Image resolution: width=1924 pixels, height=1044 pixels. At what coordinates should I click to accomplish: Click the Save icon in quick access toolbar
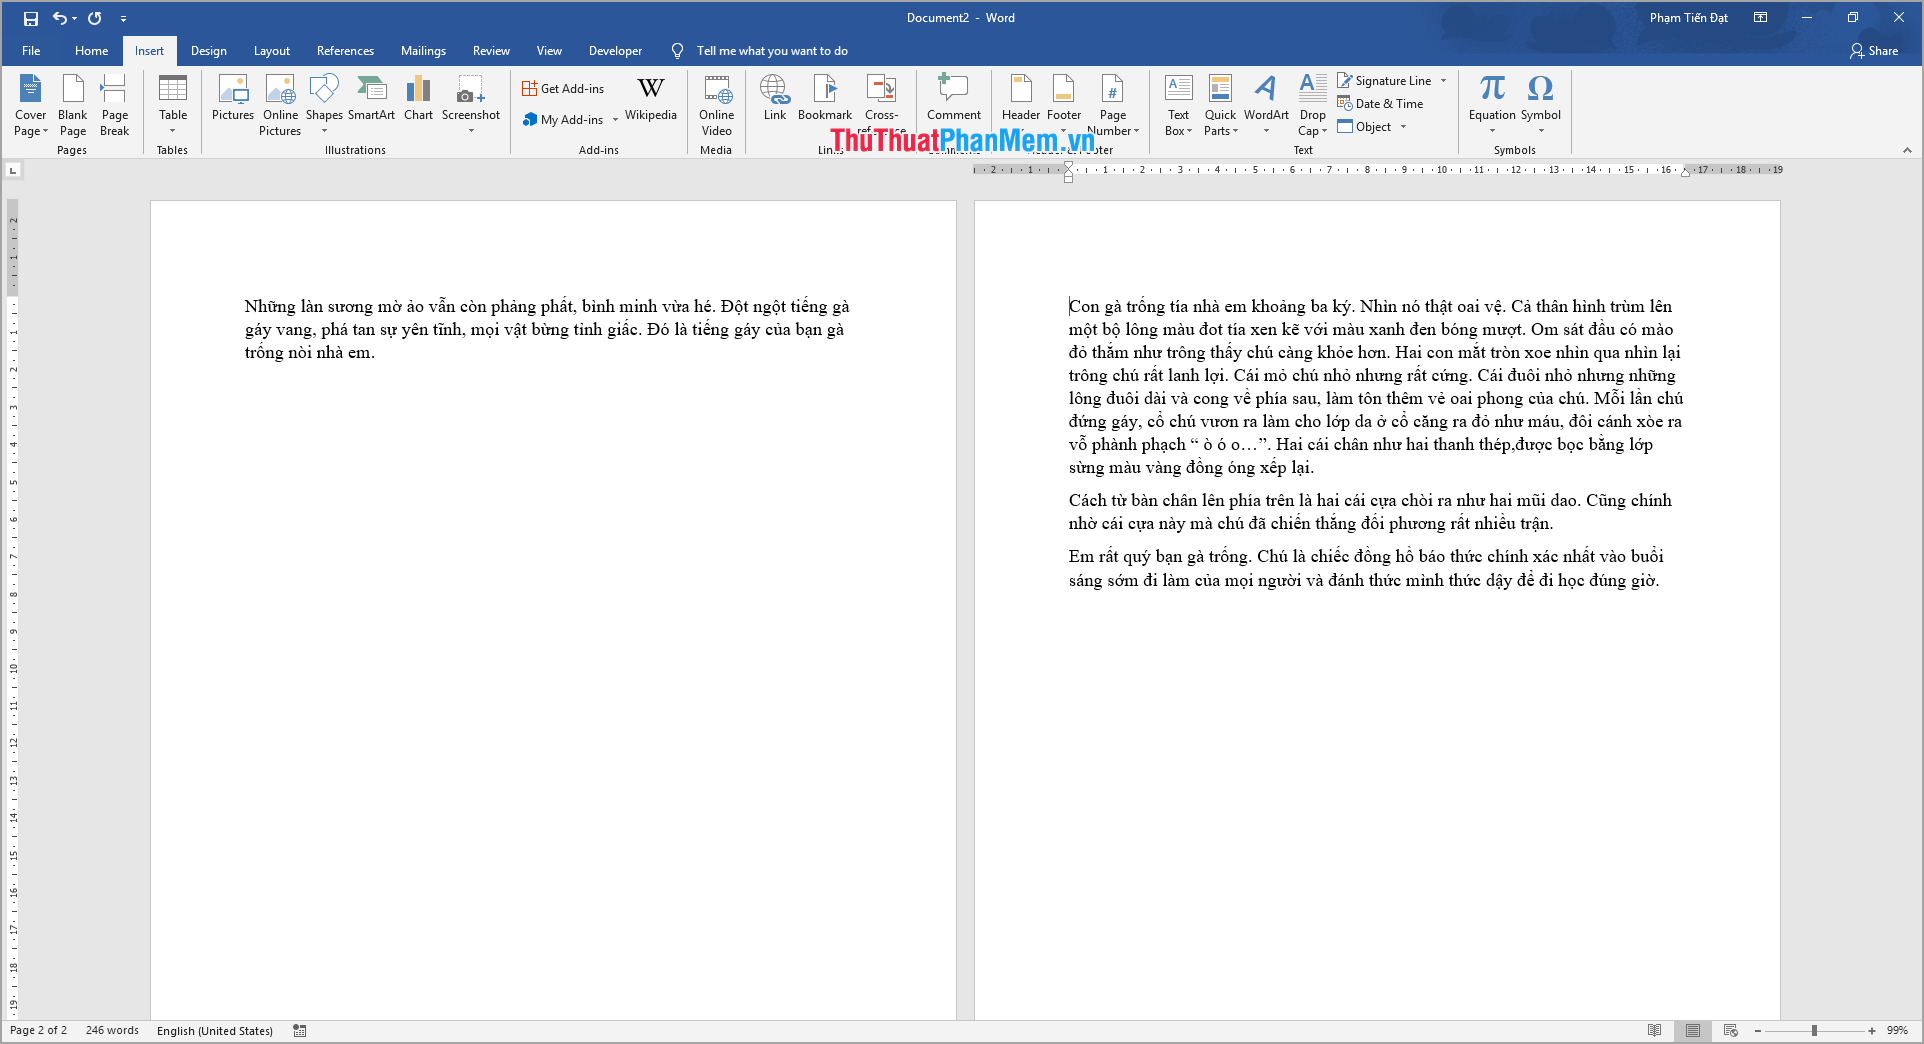[x=31, y=18]
